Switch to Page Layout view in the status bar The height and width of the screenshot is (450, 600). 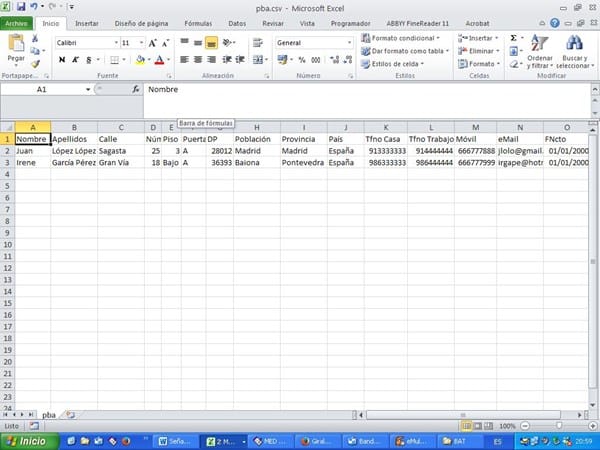(477, 426)
